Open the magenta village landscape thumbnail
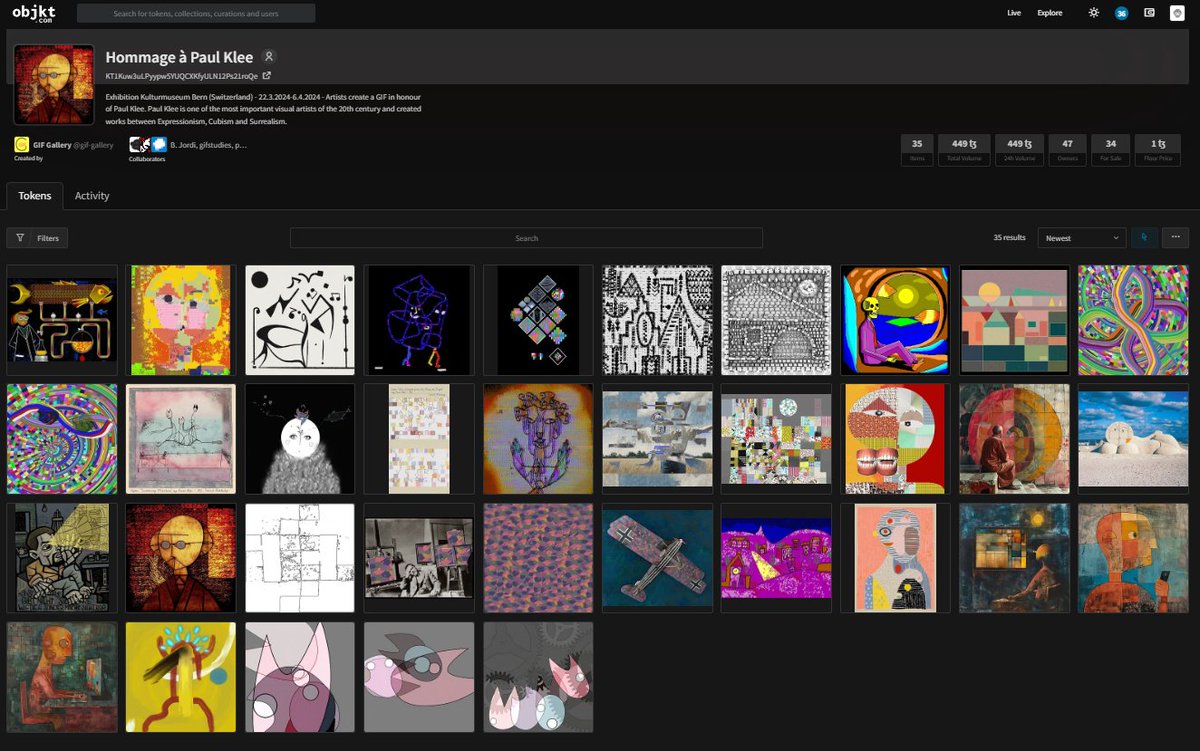The image size is (1200, 751). click(x=776, y=558)
